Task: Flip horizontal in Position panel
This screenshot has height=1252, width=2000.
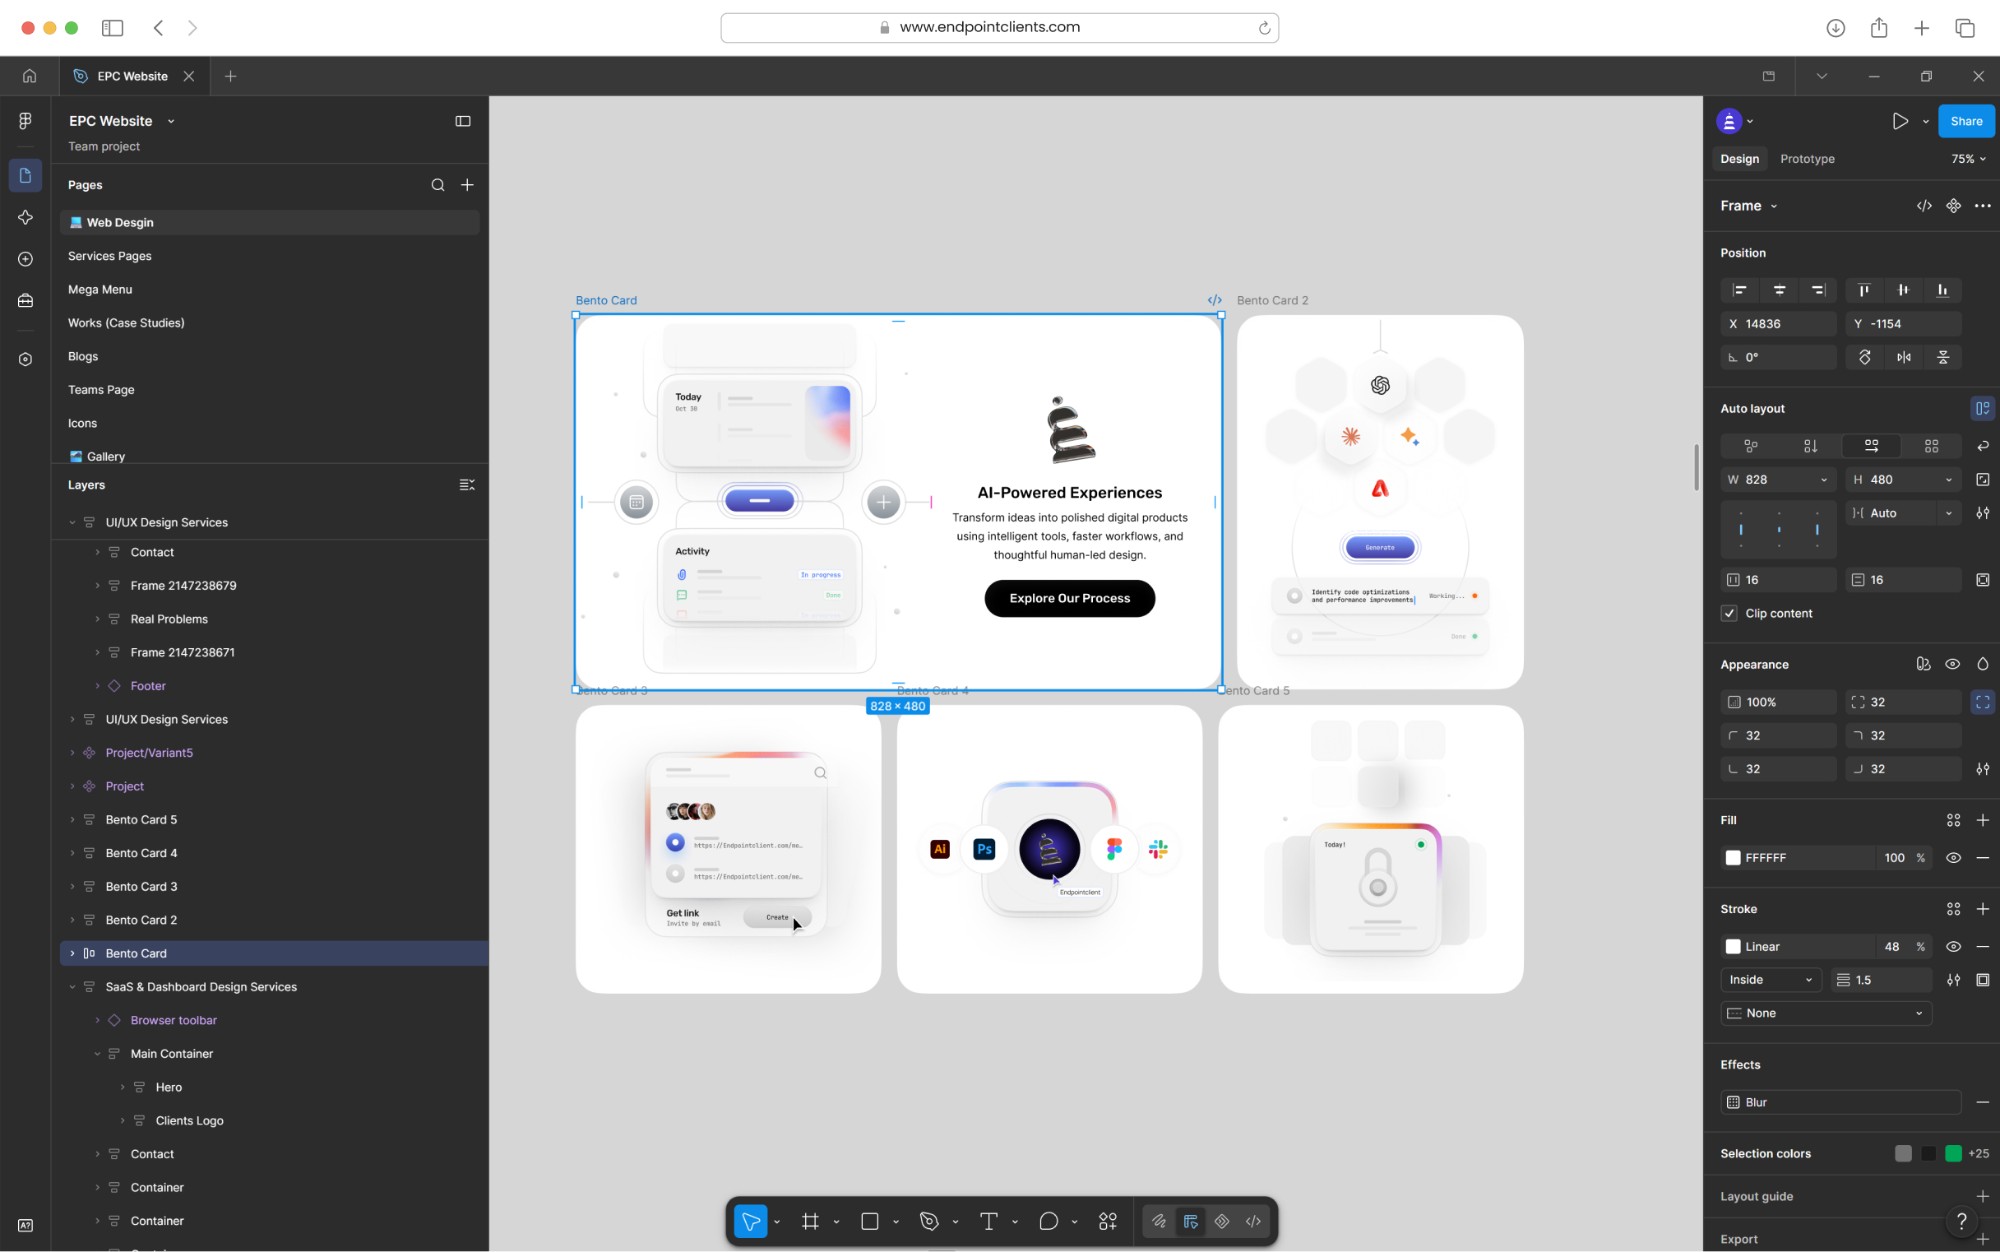Action: click(x=1904, y=357)
